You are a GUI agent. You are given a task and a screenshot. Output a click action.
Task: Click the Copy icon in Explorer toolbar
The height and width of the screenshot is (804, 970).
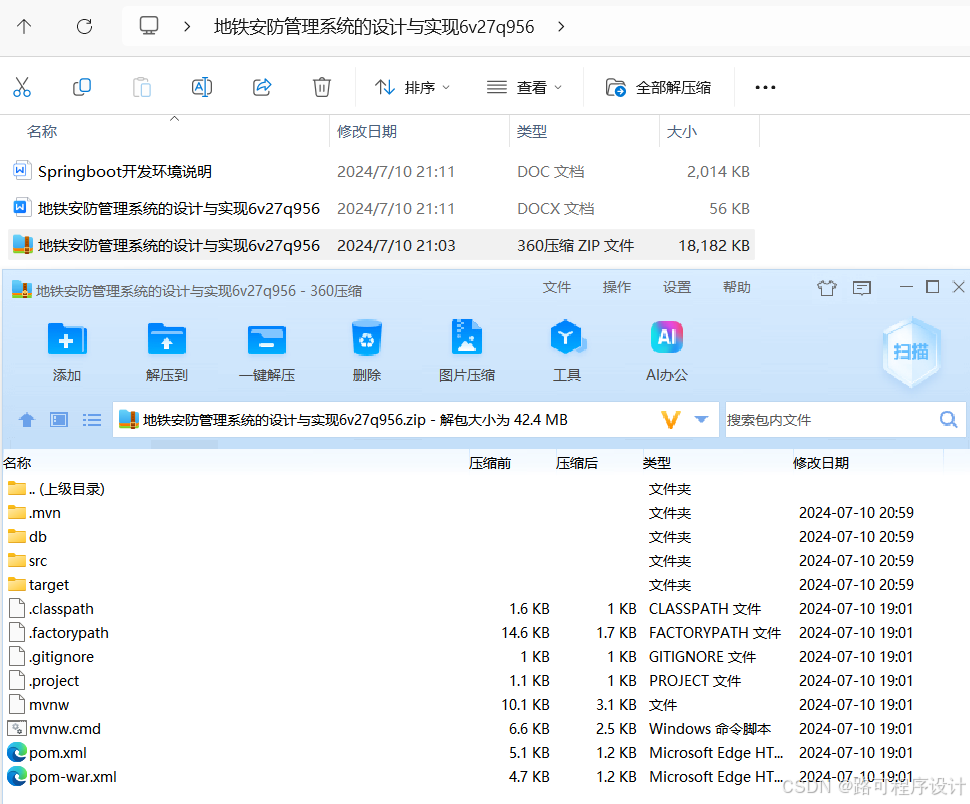(x=81, y=87)
